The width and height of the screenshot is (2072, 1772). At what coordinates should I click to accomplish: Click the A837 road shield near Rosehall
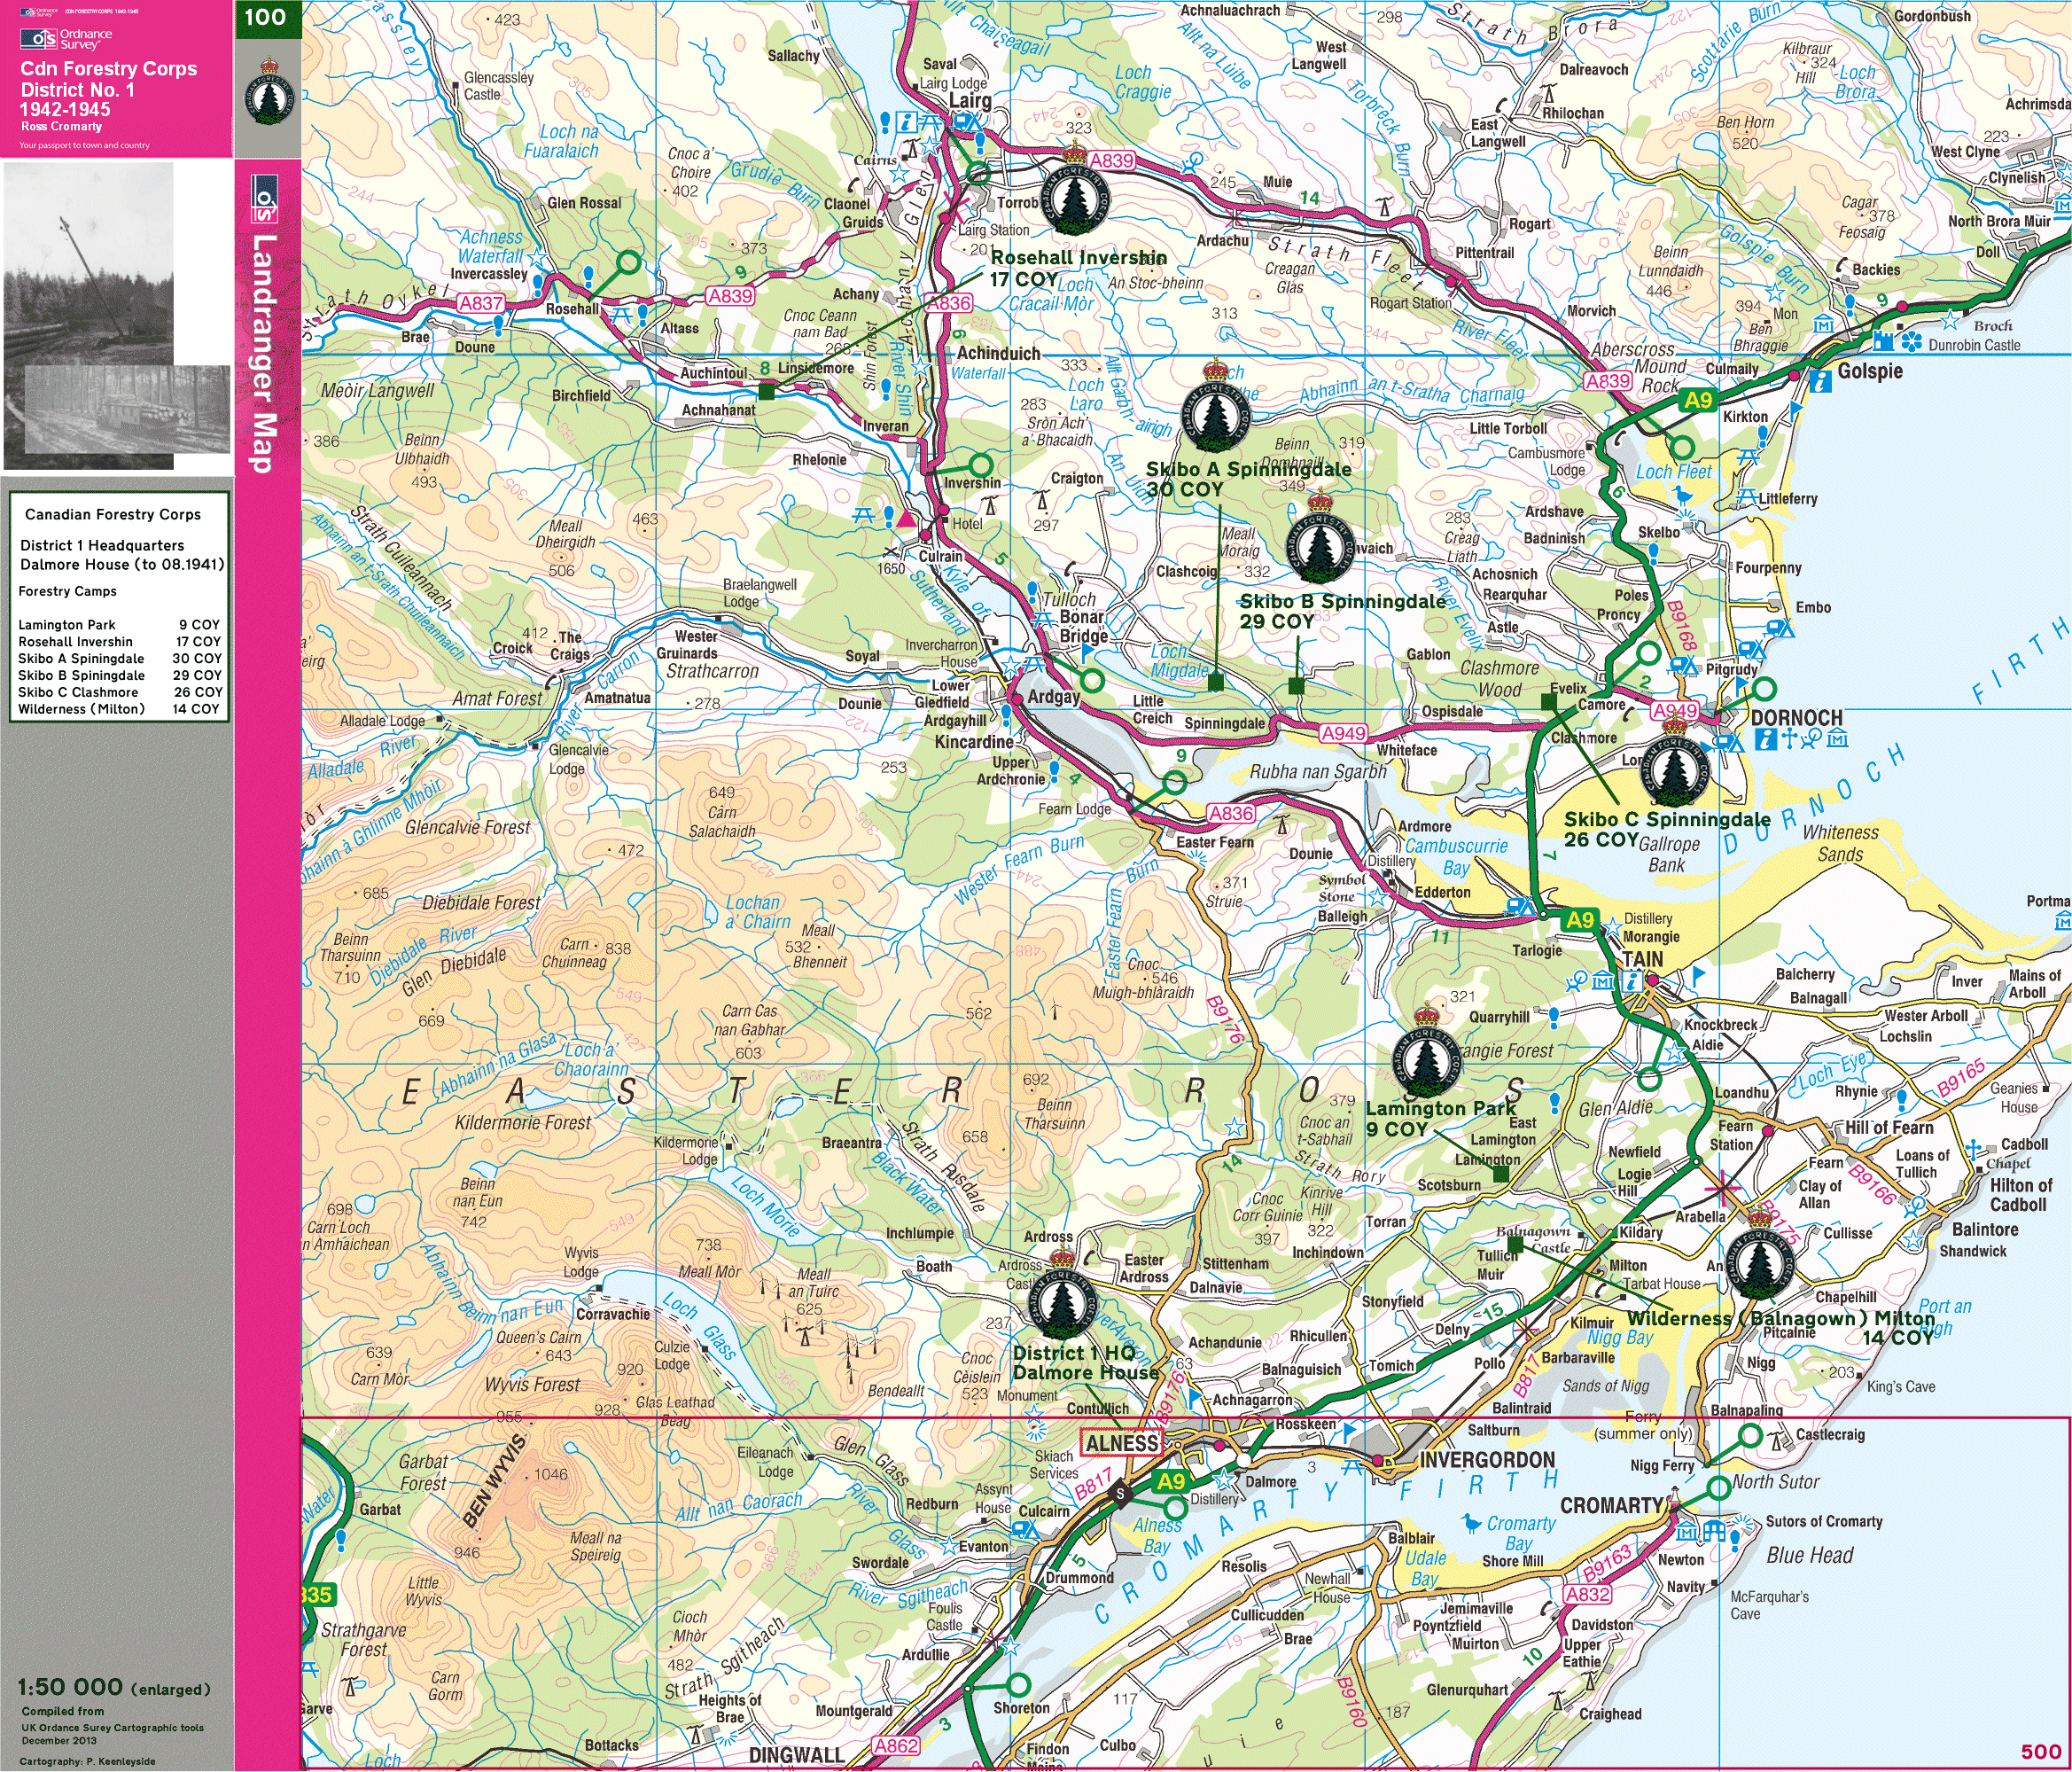click(x=481, y=303)
